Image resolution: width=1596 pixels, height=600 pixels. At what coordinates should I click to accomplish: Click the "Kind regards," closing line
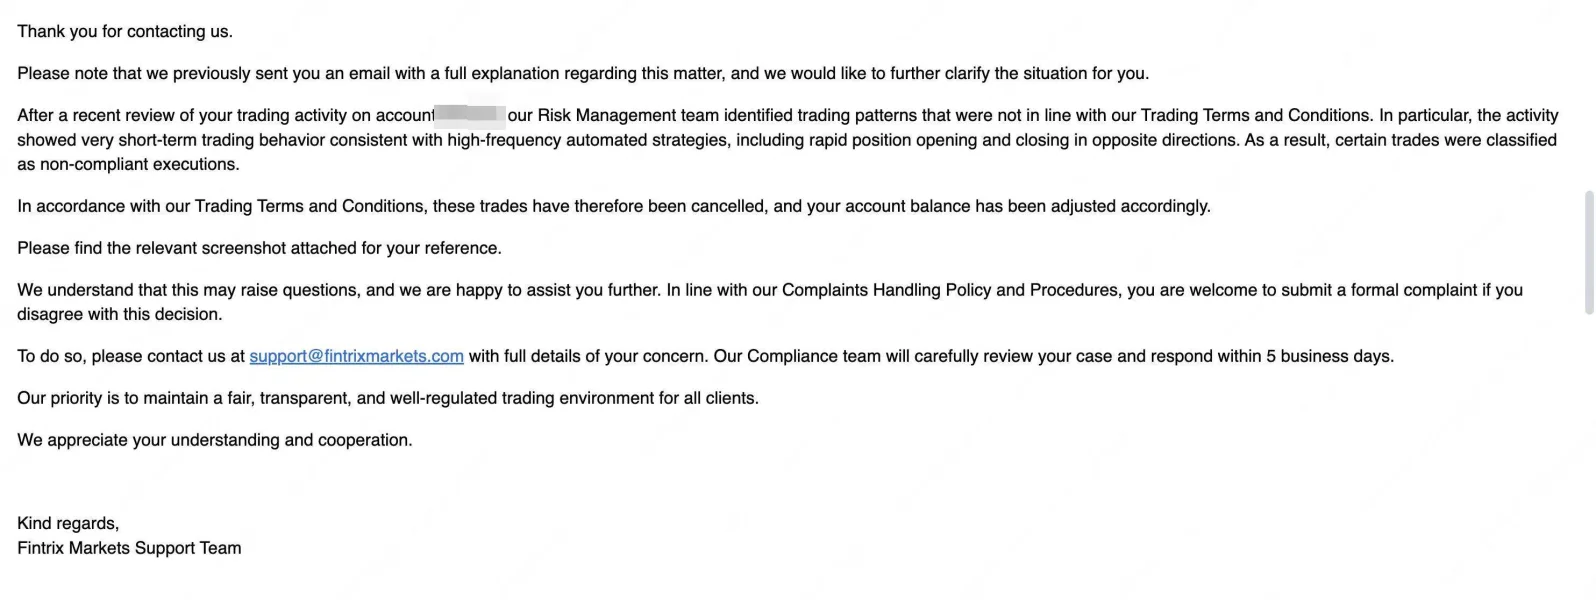click(x=68, y=523)
